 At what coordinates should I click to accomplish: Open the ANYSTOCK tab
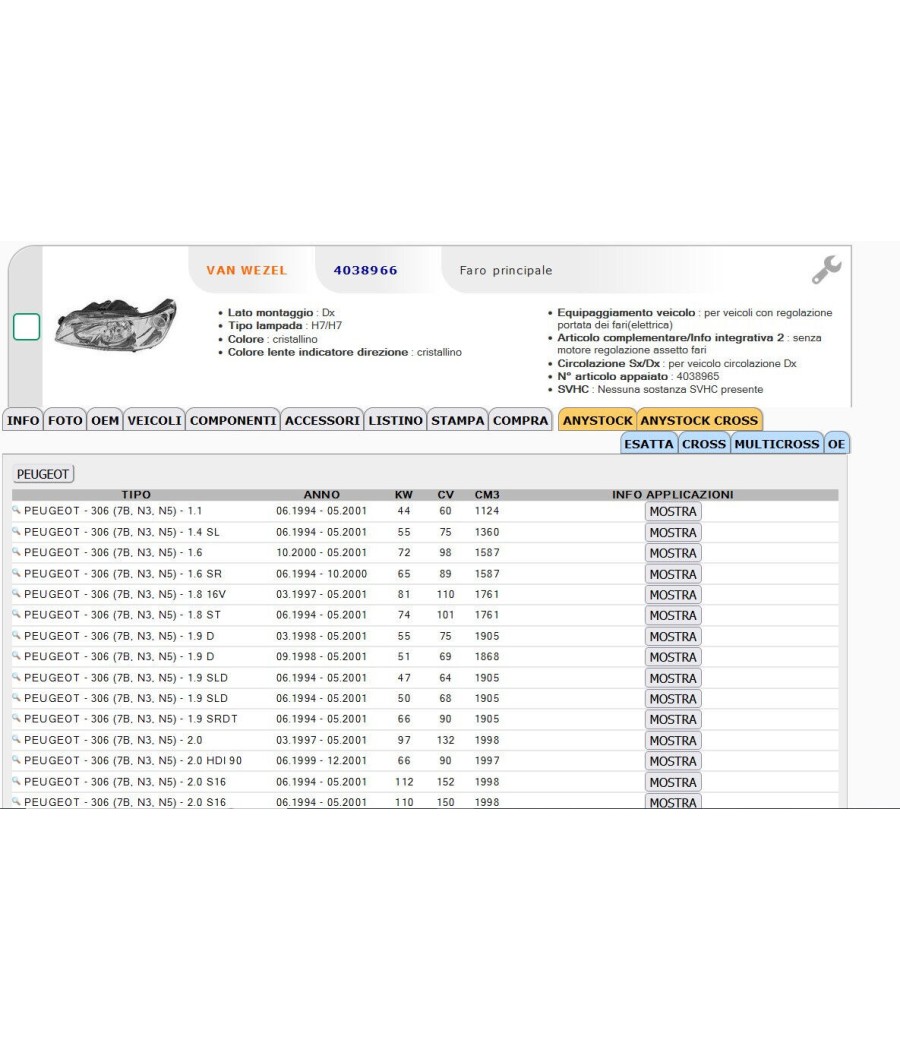pos(597,421)
